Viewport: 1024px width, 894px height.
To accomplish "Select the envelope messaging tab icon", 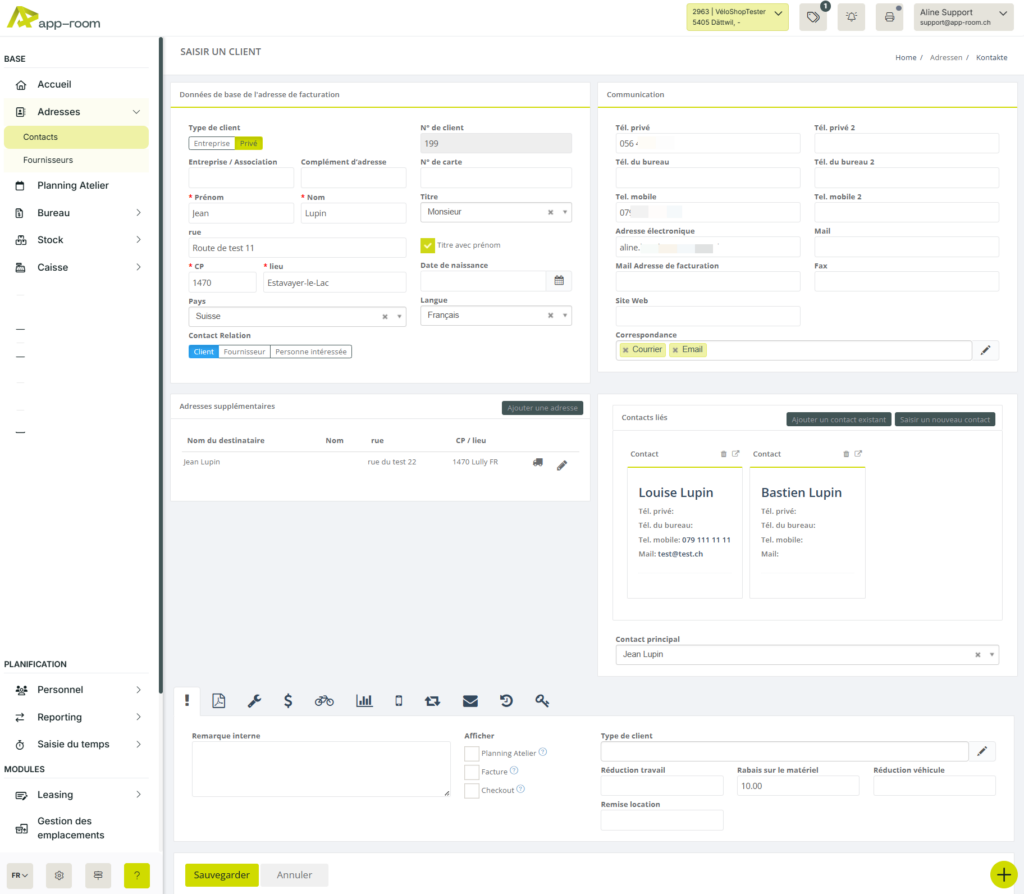I will 468,700.
